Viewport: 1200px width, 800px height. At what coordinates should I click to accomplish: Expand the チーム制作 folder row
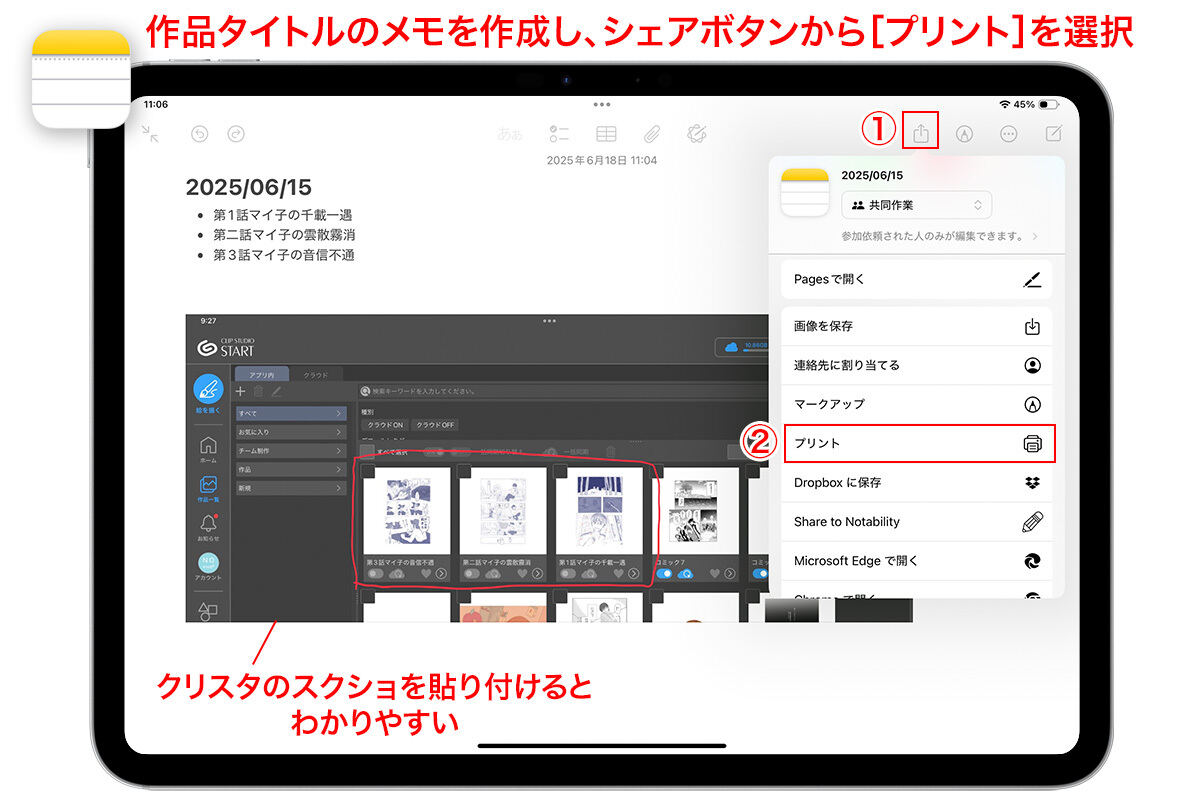pyautogui.click(x=290, y=450)
